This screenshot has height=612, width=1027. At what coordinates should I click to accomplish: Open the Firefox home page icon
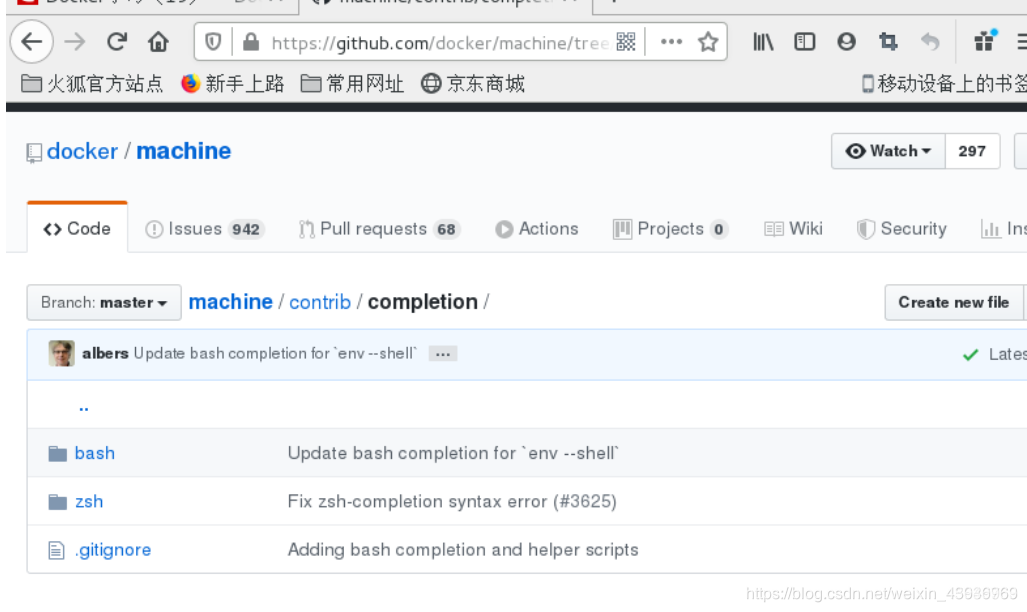pyautogui.click(x=158, y=42)
